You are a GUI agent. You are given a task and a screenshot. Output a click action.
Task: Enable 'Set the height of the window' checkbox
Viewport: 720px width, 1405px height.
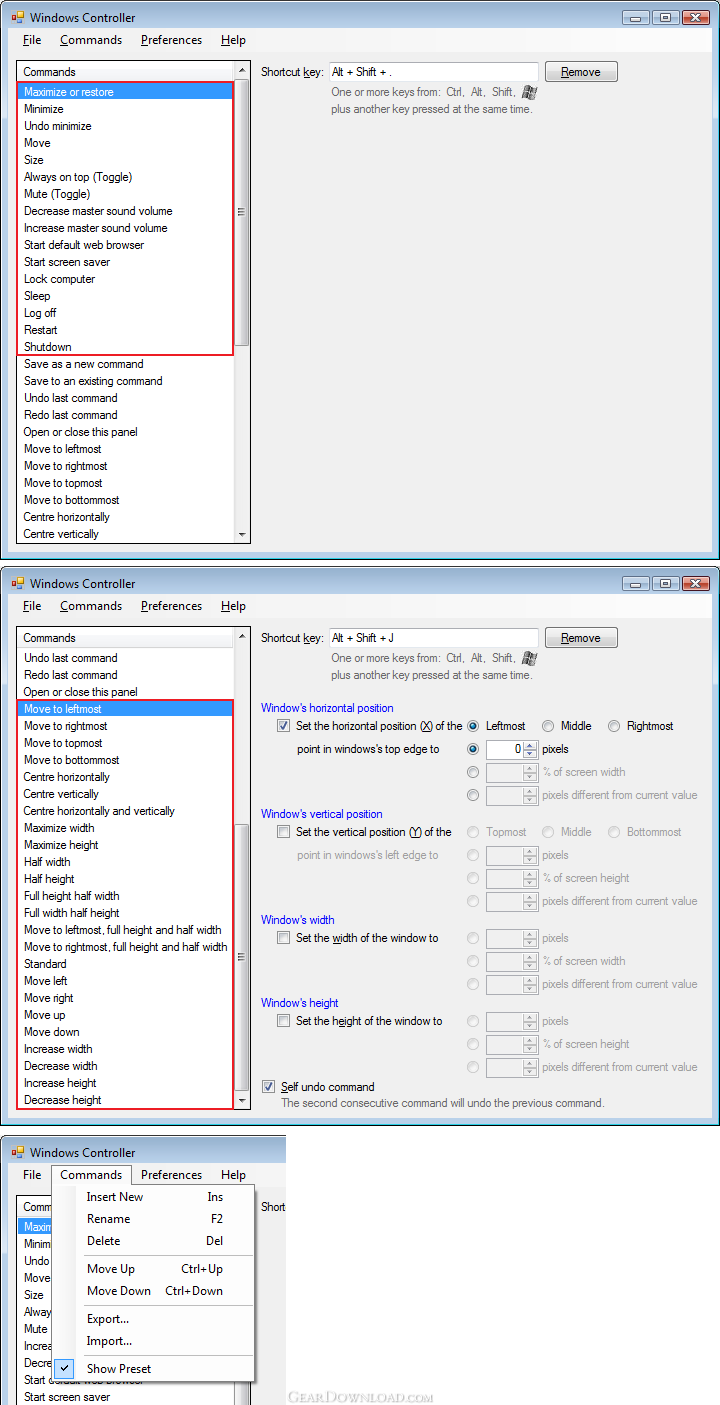point(284,1021)
